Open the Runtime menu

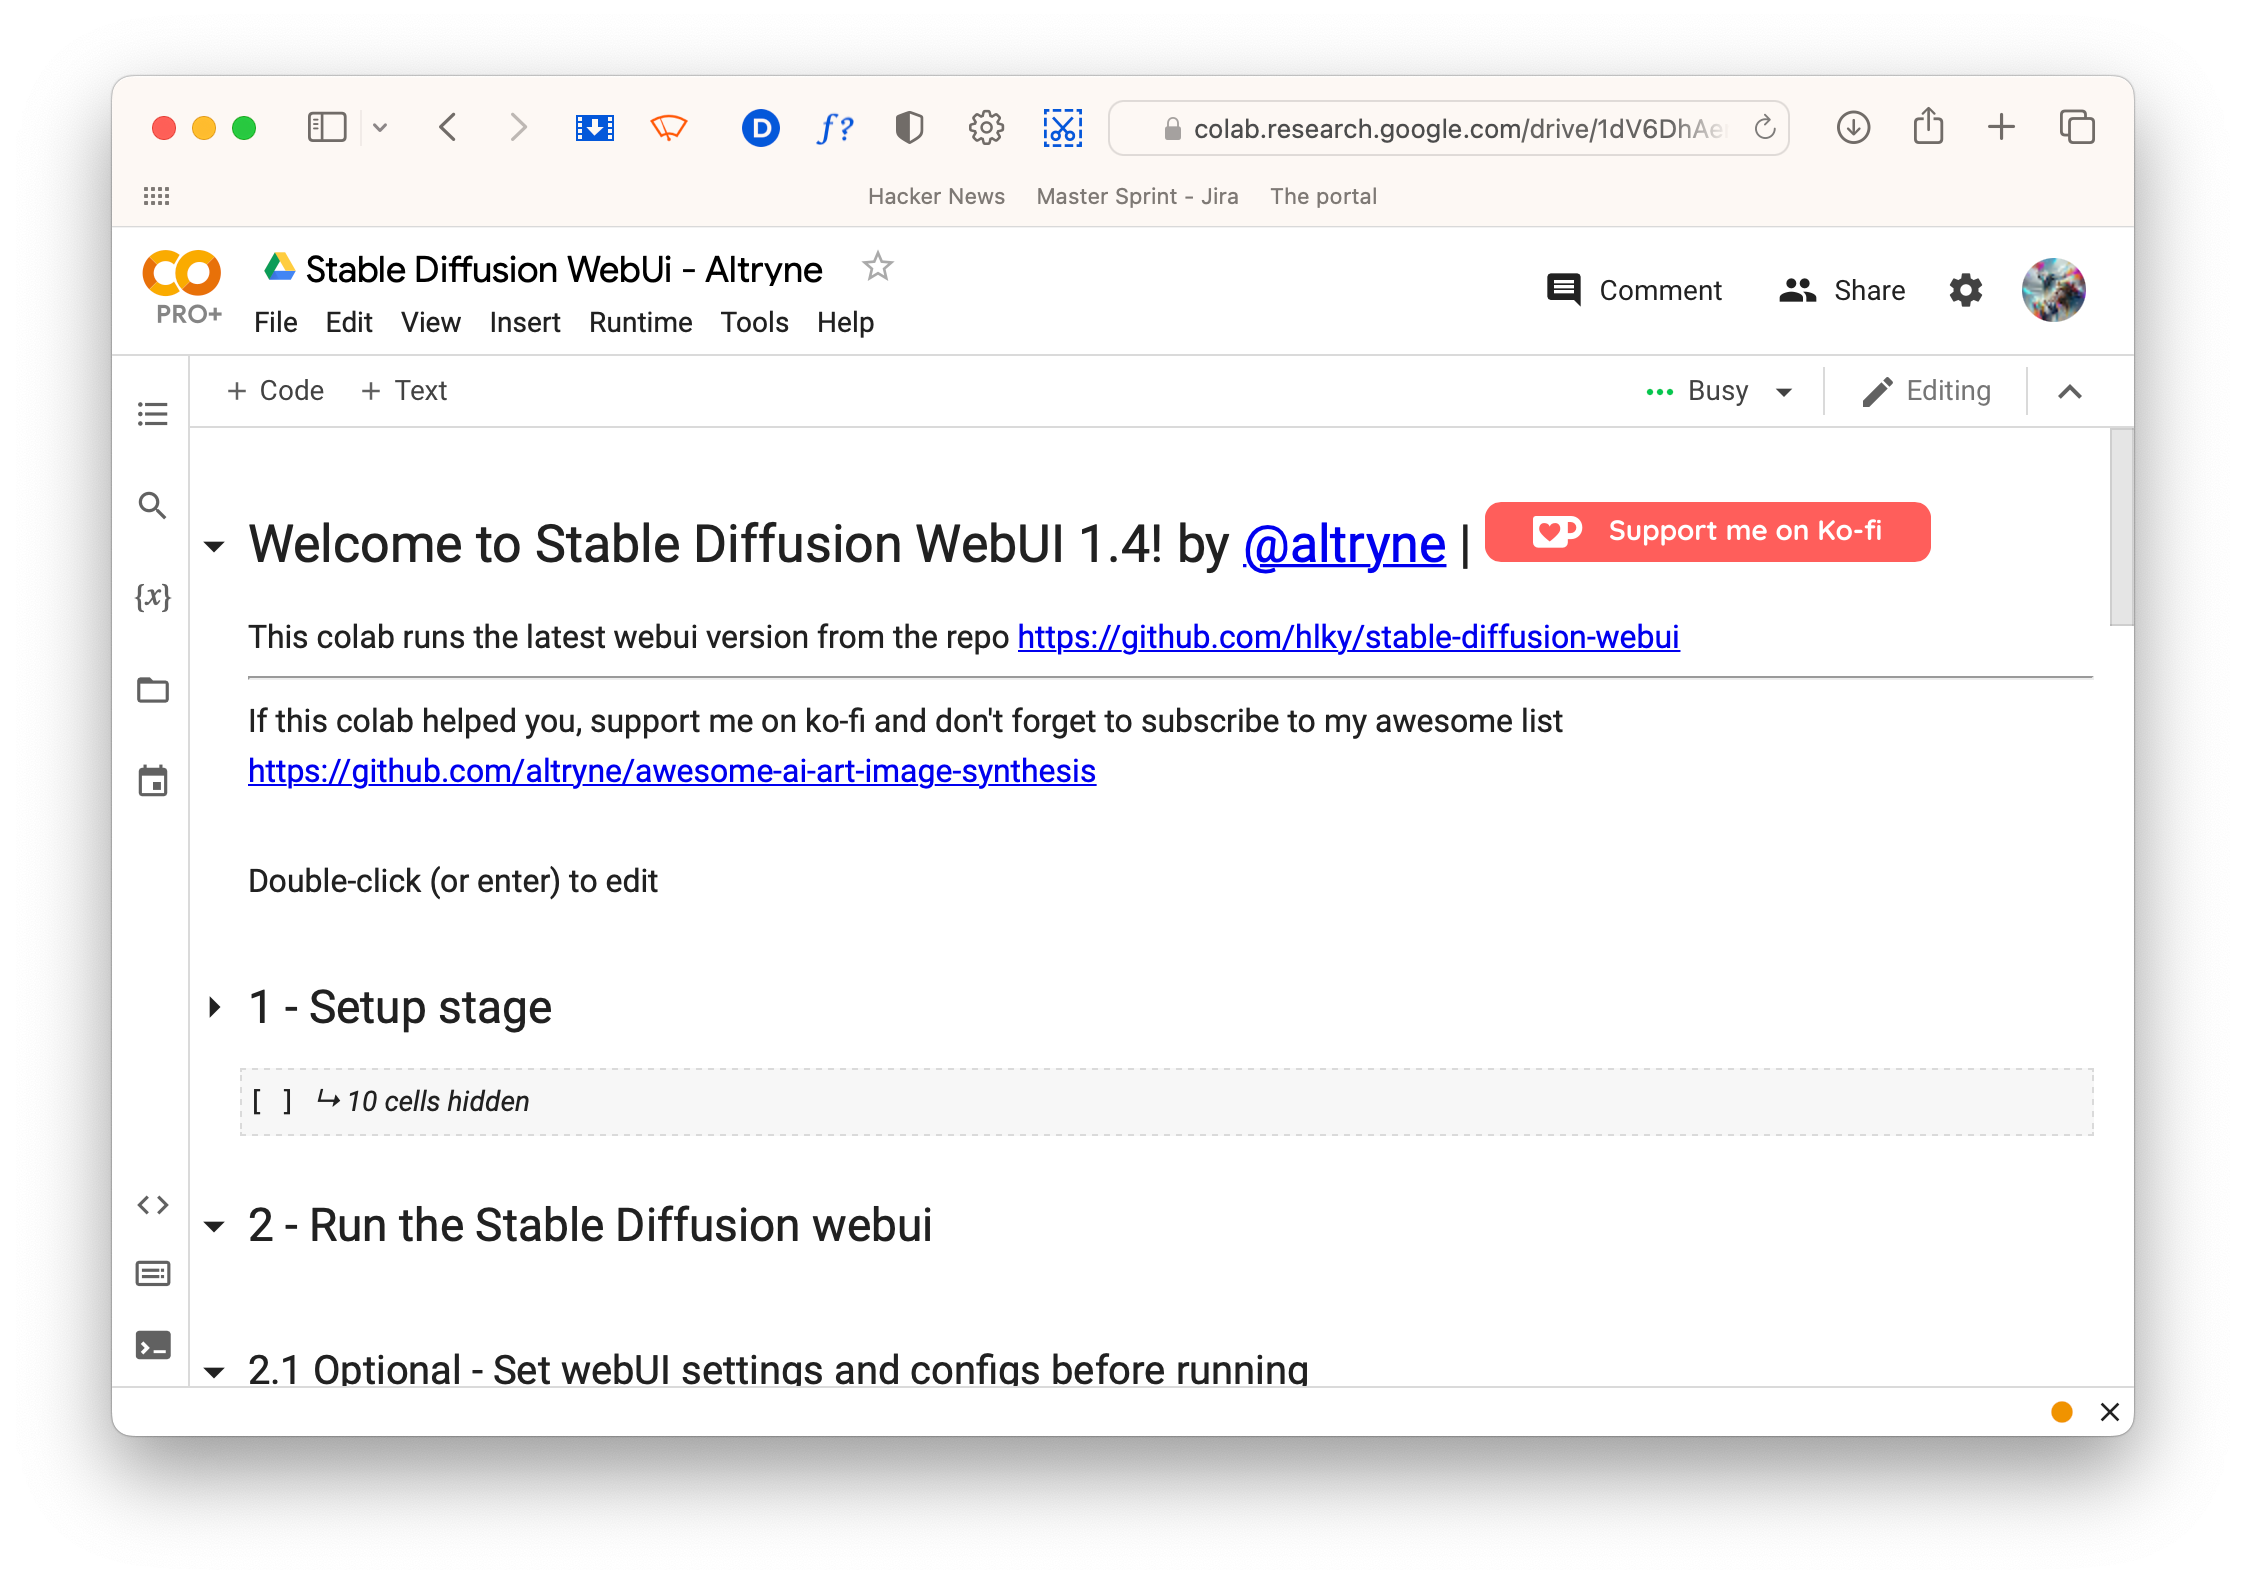click(640, 322)
